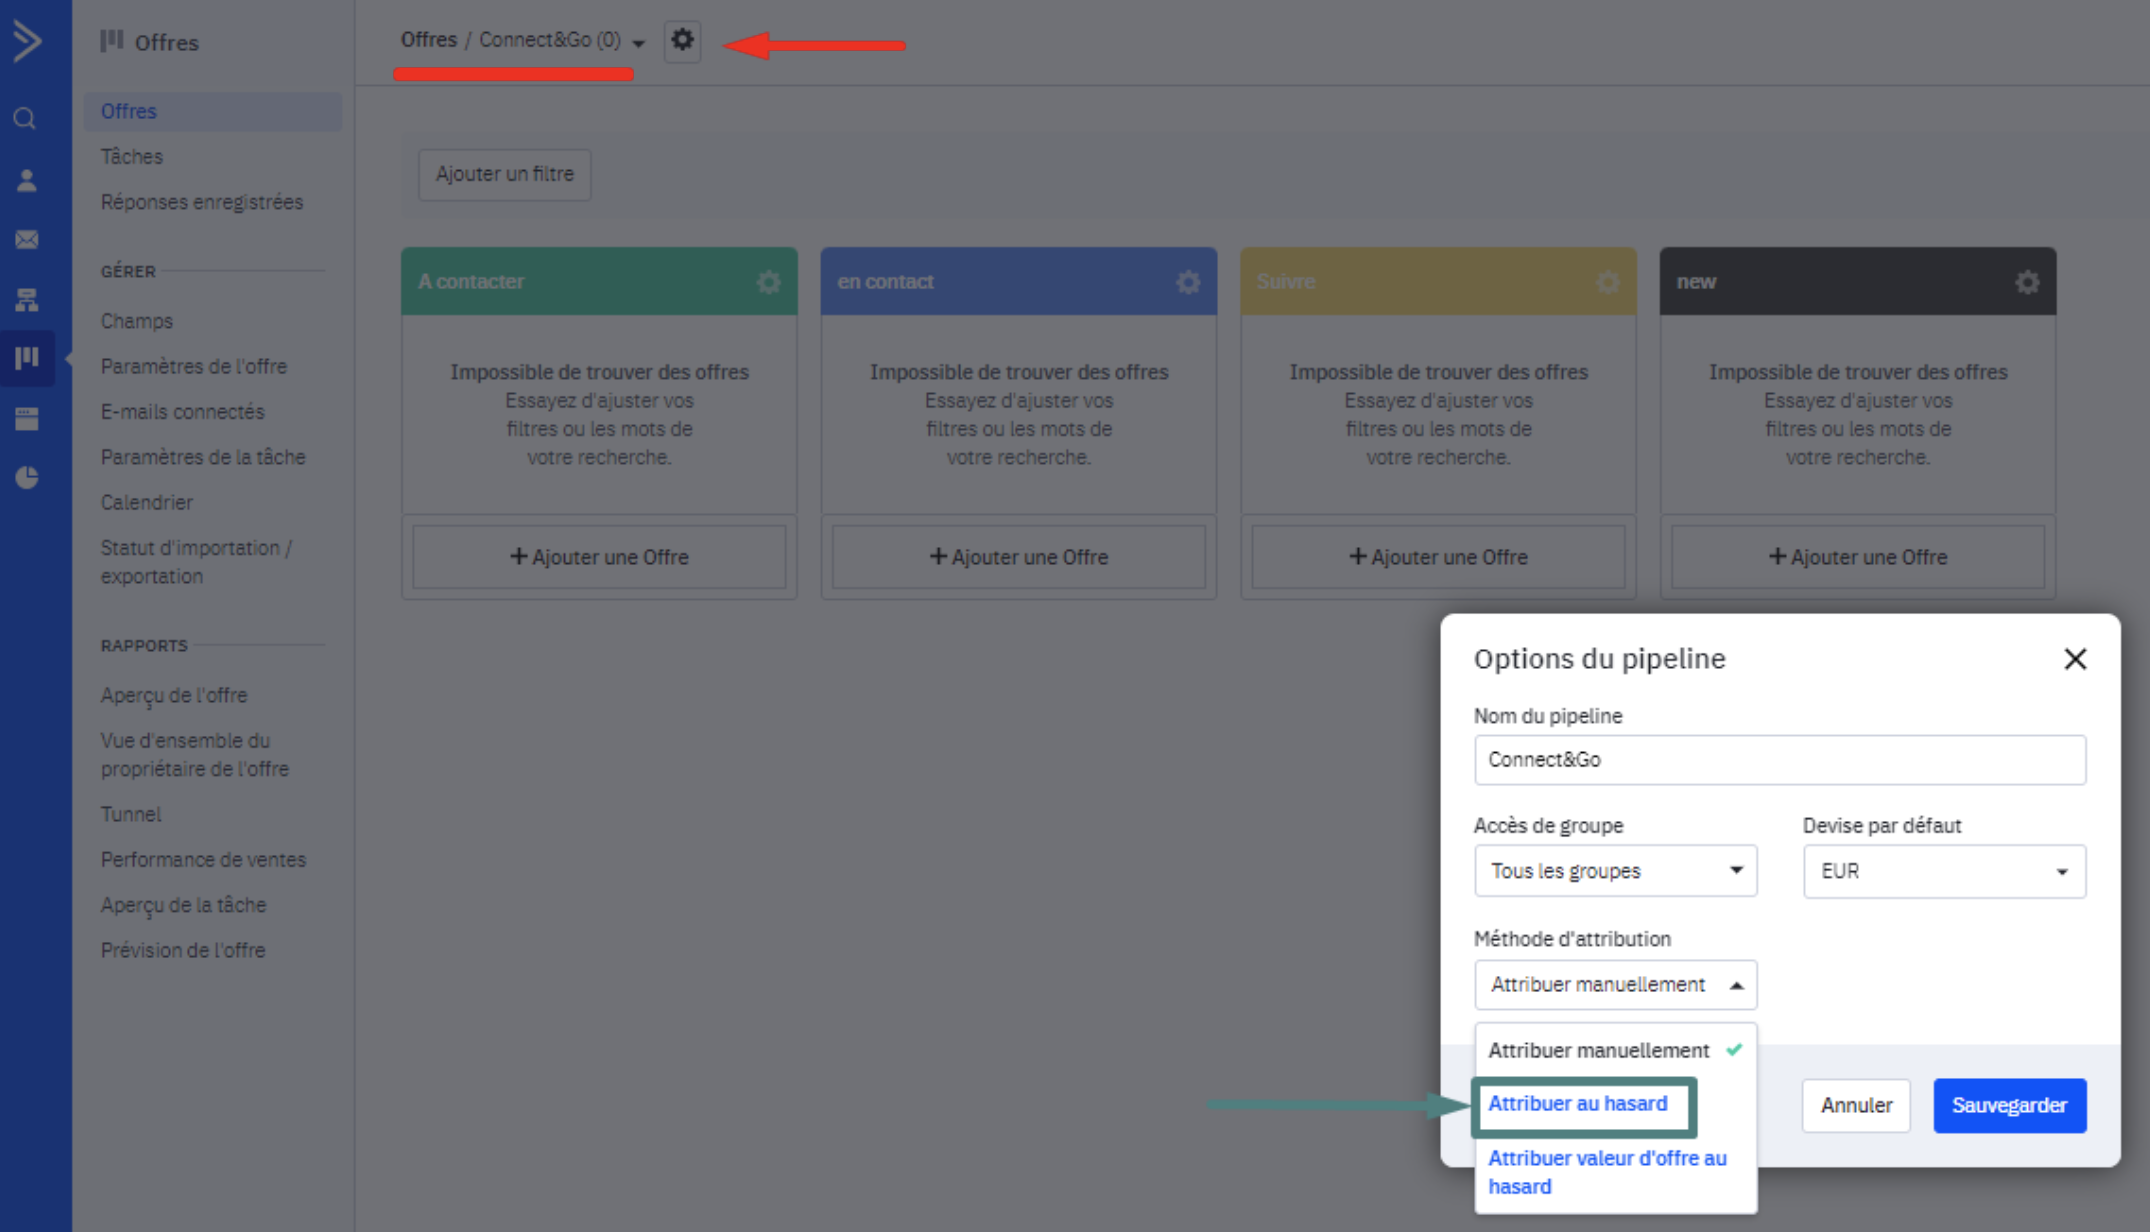Select the Attribuer manuellement option
The height and width of the screenshot is (1232, 2150).
[1598, 1051]
